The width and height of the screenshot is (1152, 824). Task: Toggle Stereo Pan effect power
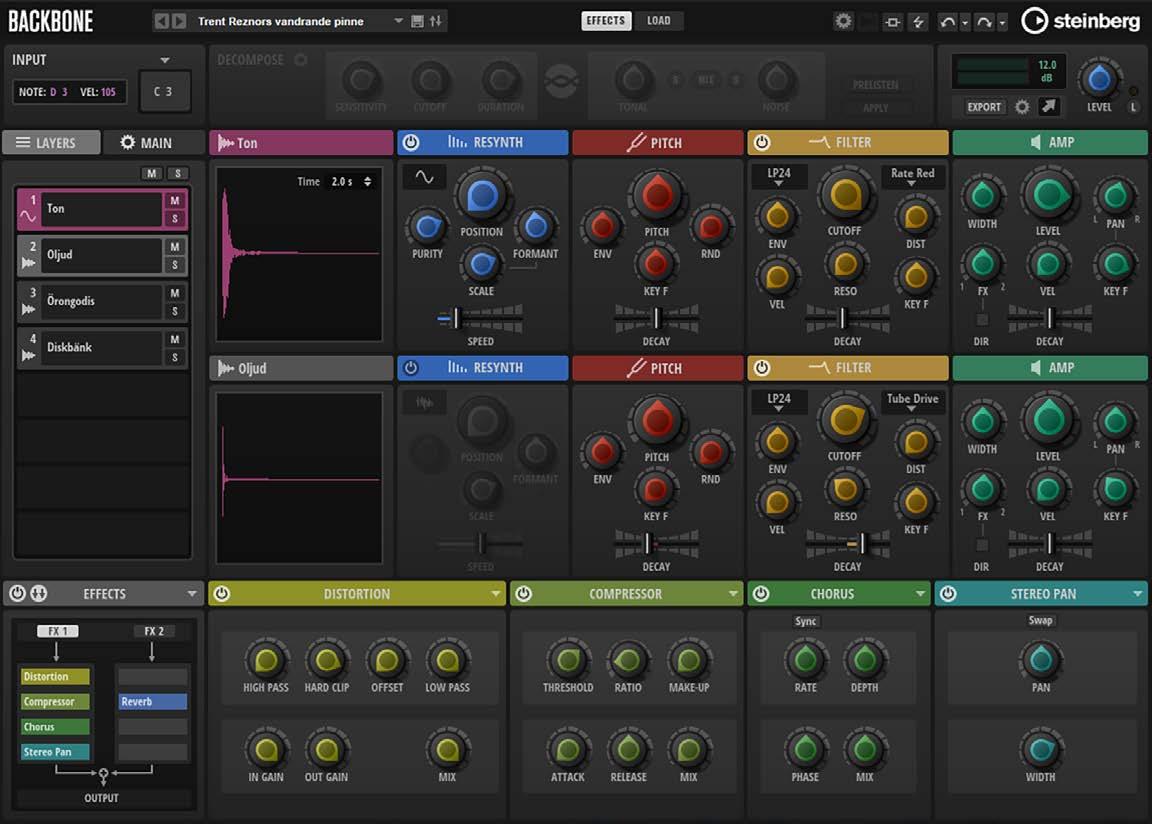click(x=948, y=593)
